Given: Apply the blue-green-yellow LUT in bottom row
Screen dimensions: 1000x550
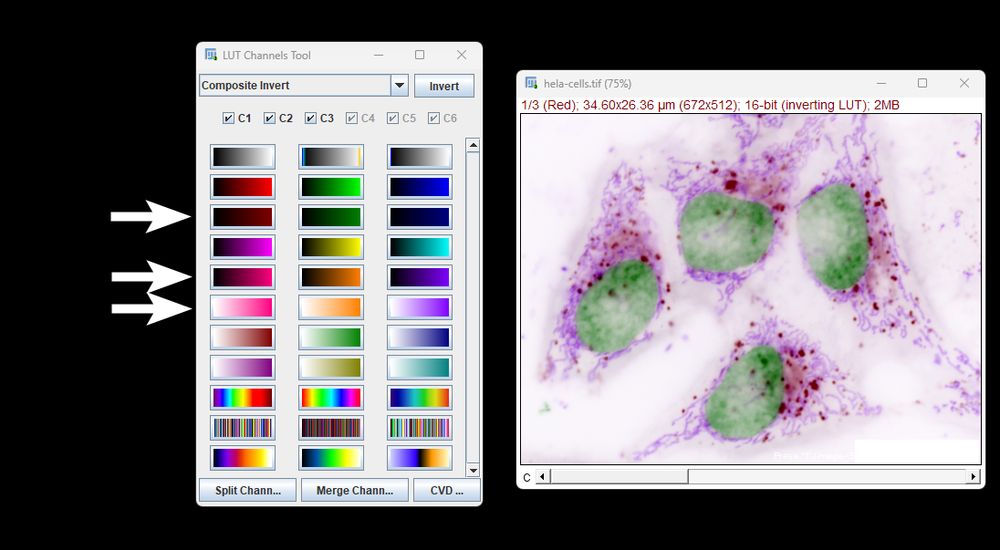Looking at the screenshot, I should [331, 457].
